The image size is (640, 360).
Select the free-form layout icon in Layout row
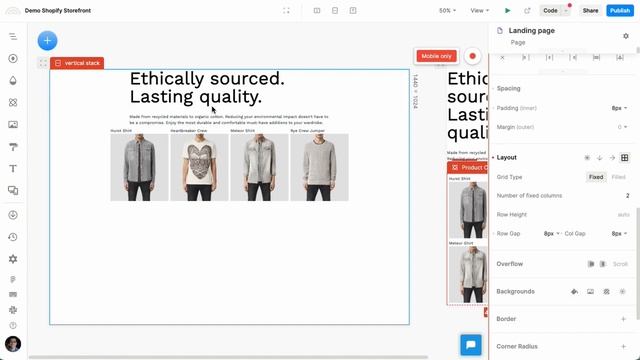pos(587,158)
